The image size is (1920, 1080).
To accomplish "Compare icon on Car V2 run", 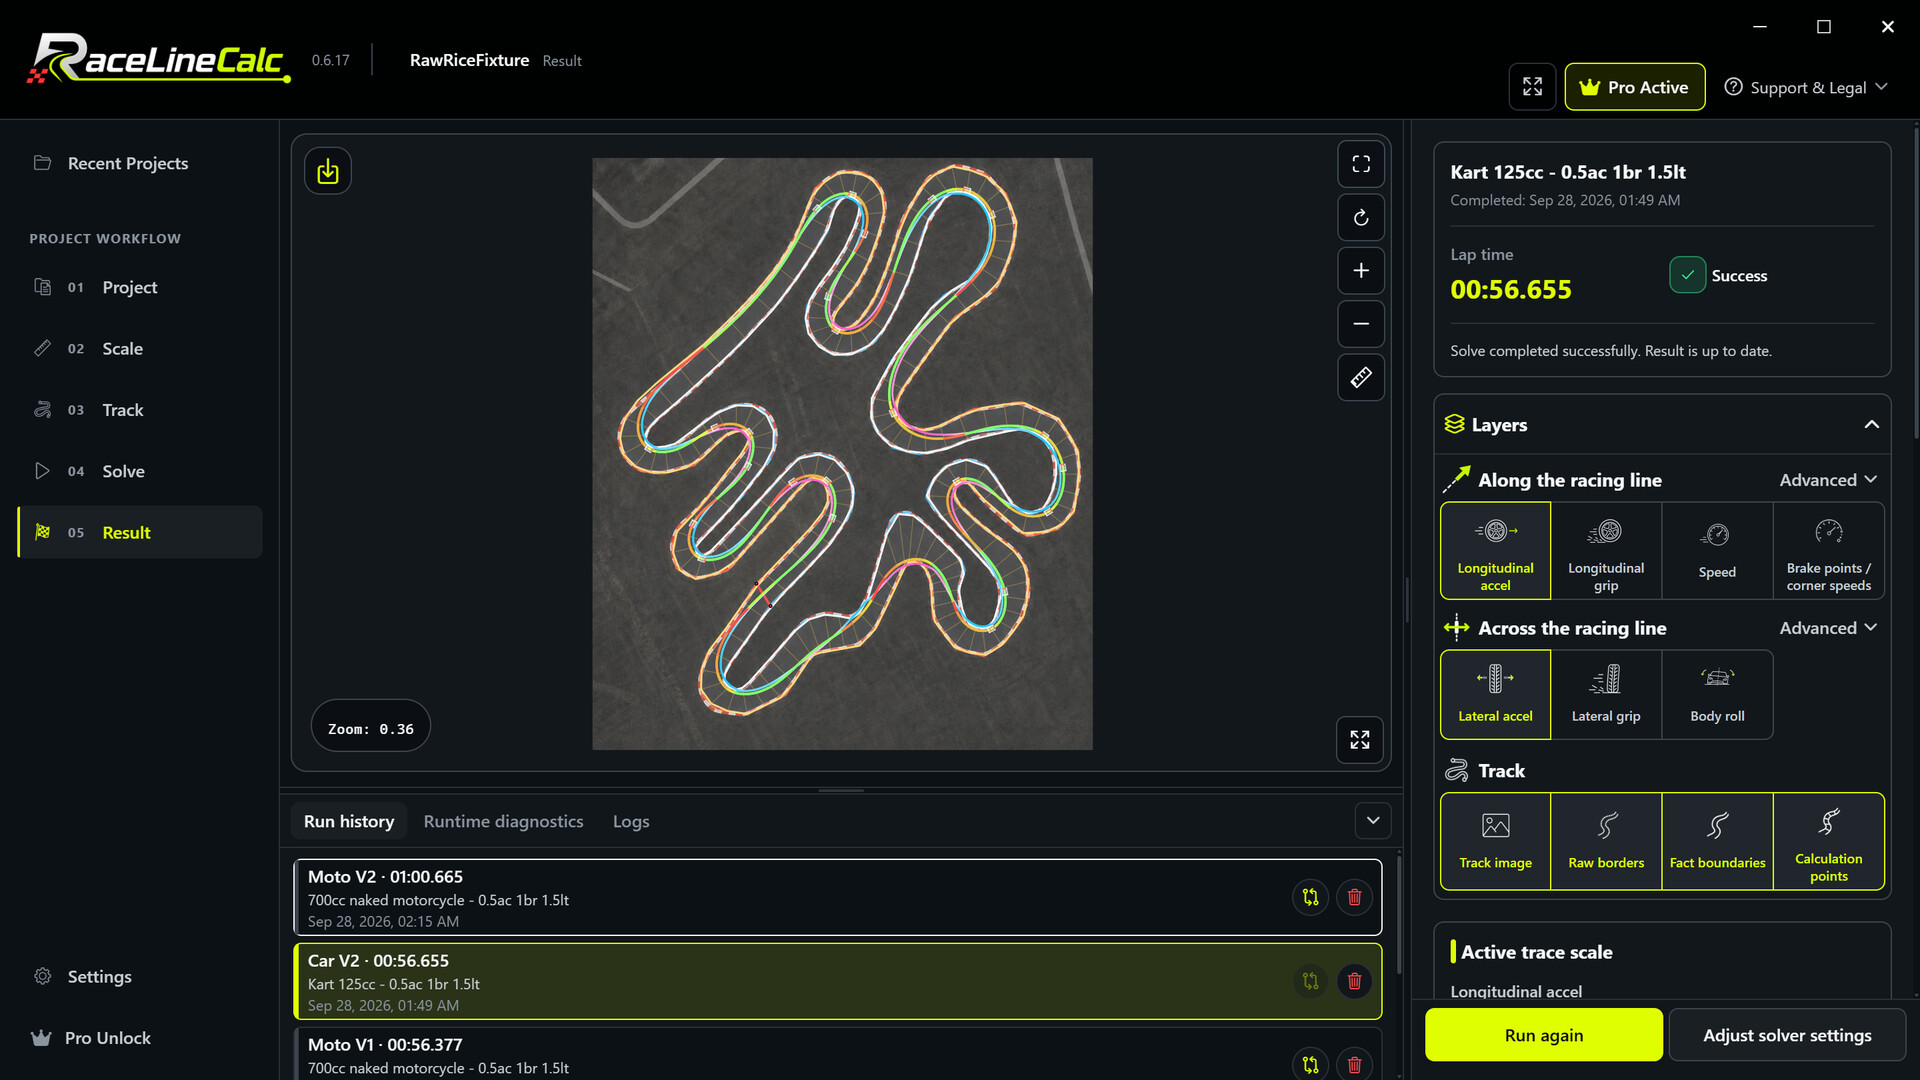I will [x=1310, y=981].
